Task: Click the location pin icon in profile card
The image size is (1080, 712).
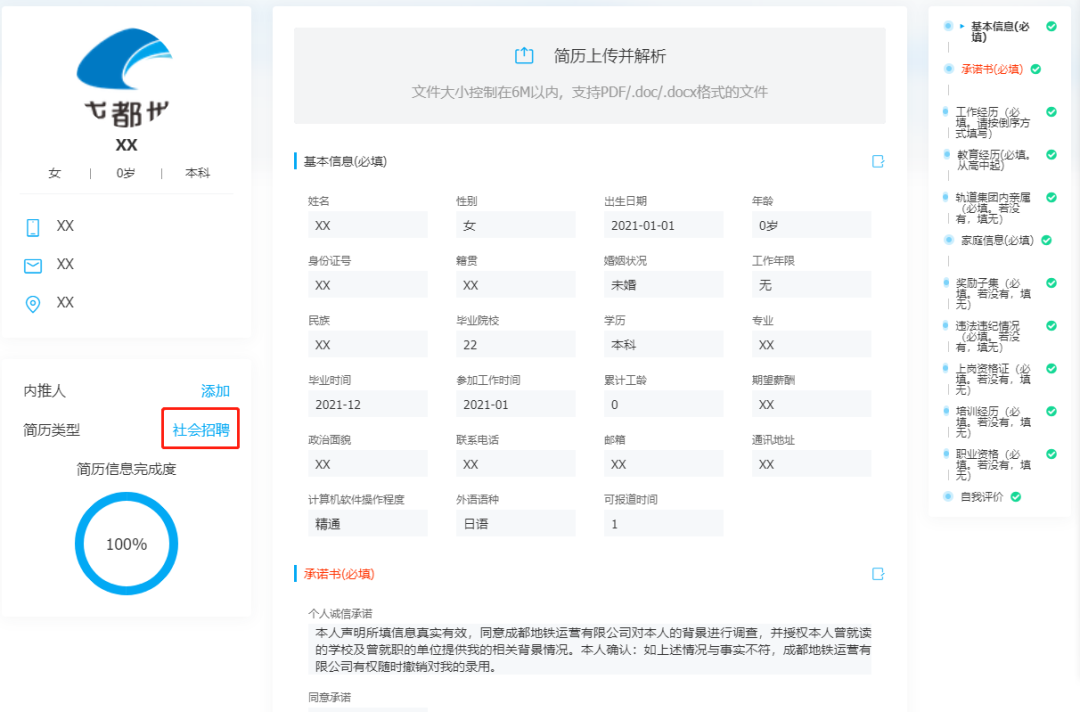Action: [x=32, y=302]
